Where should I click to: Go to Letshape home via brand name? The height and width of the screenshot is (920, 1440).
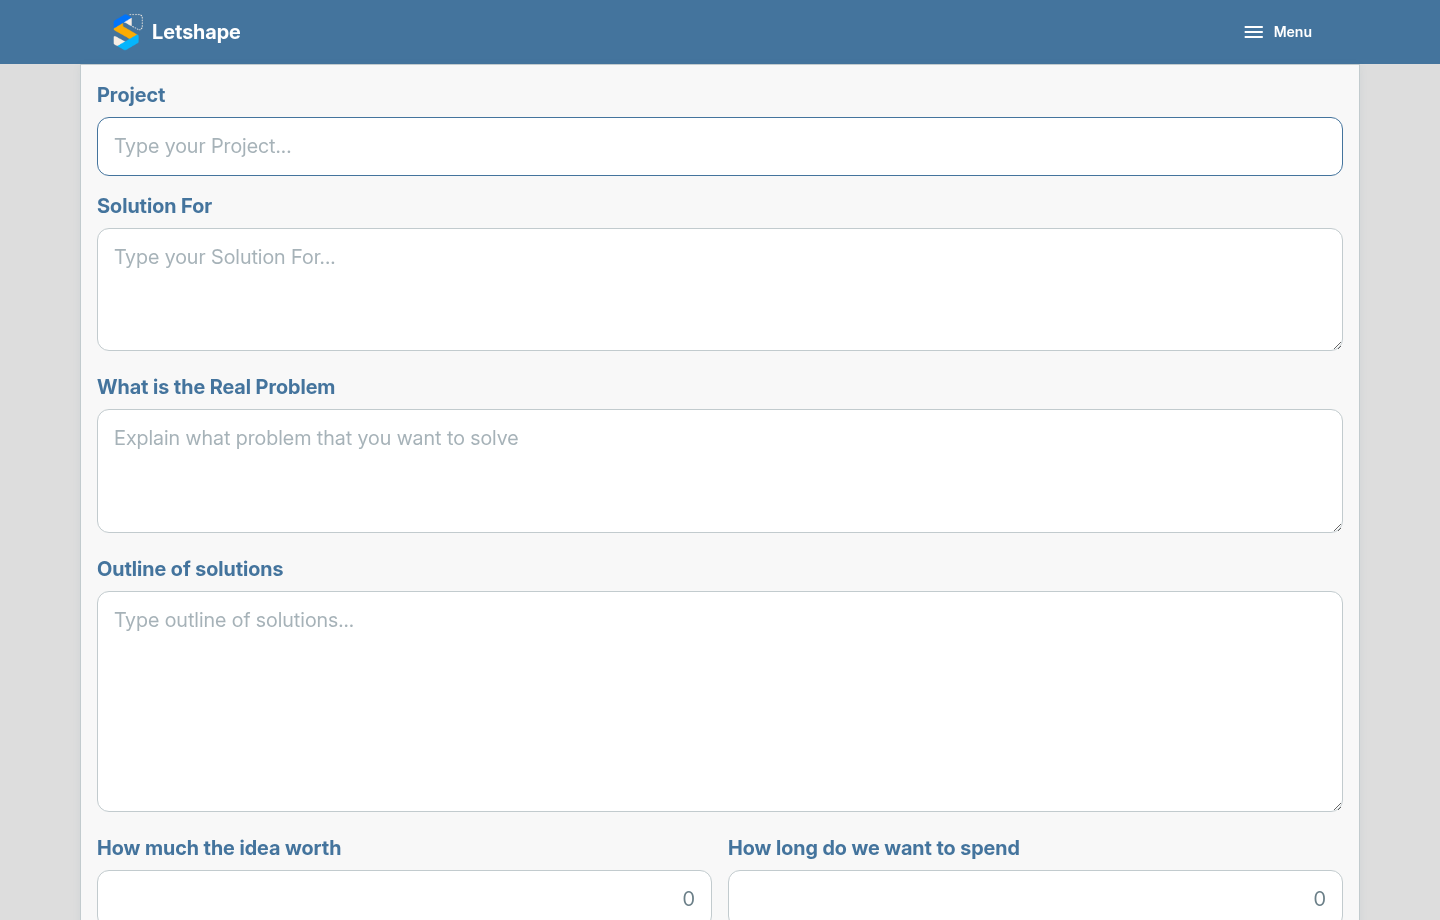tap(196, 32)
